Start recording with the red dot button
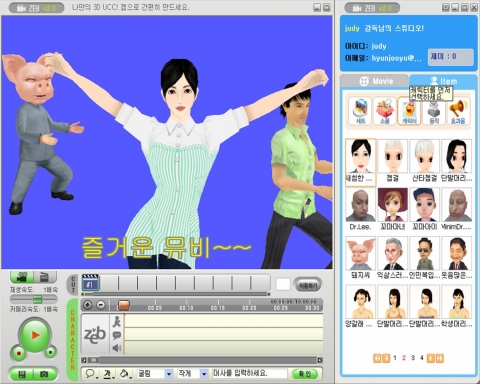 point(19,353)
